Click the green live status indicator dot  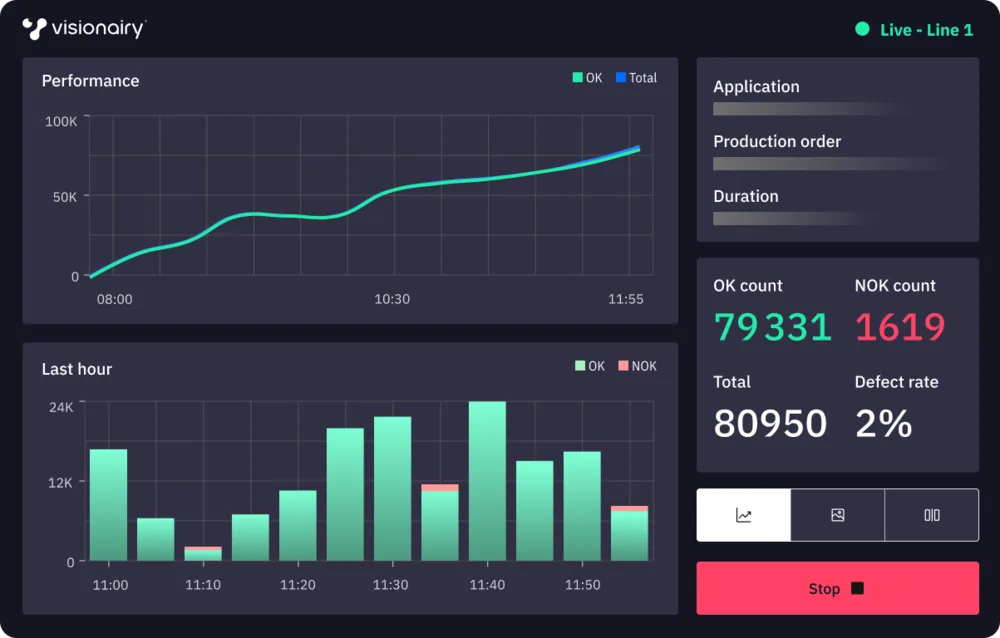tap(862, 29)
